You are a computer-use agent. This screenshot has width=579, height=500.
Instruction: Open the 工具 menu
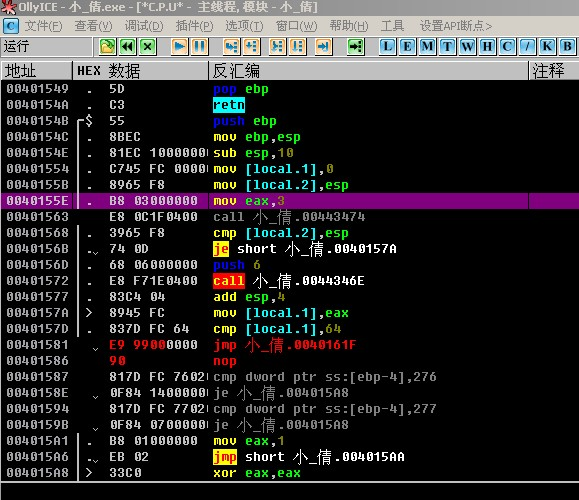point(393,26)
